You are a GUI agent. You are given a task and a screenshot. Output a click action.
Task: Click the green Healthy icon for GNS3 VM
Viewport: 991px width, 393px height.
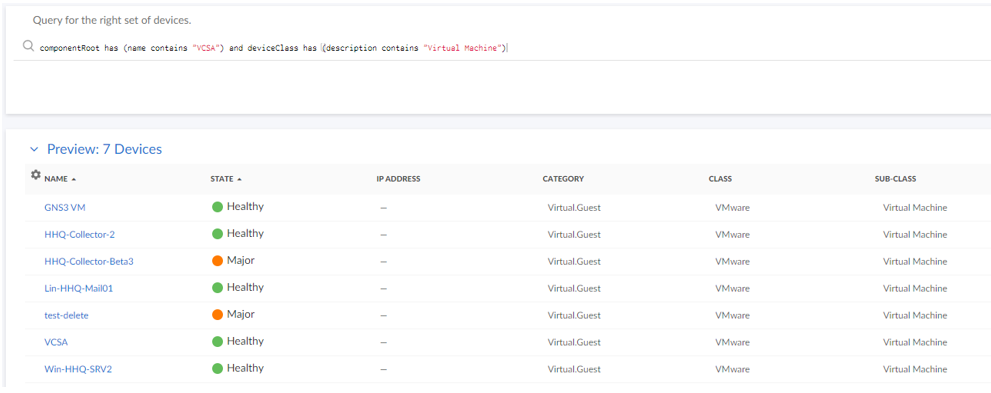(x=217, y=207)
